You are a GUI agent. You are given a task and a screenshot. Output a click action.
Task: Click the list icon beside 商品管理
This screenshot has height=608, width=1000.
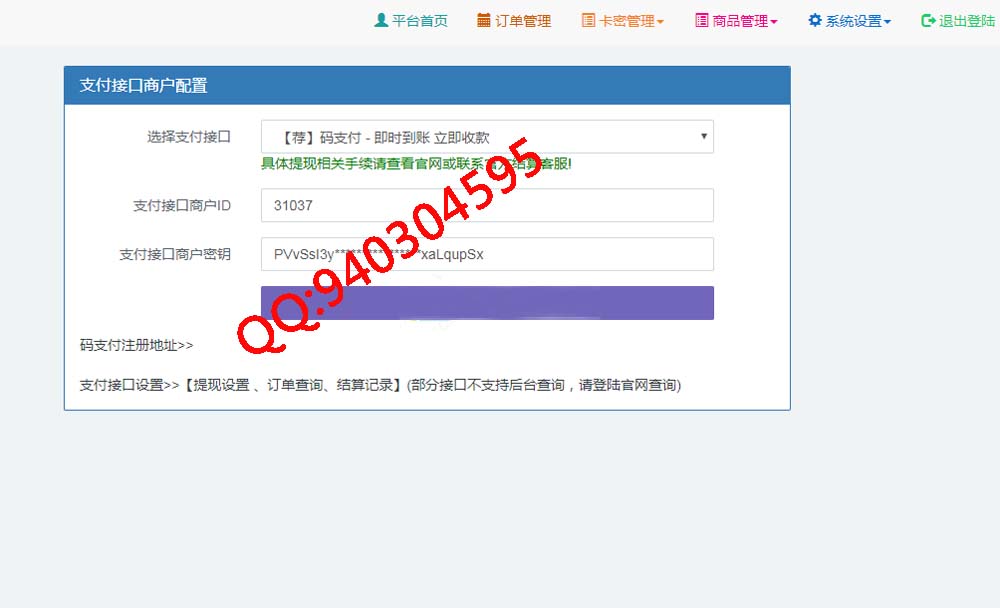(701, 20)
